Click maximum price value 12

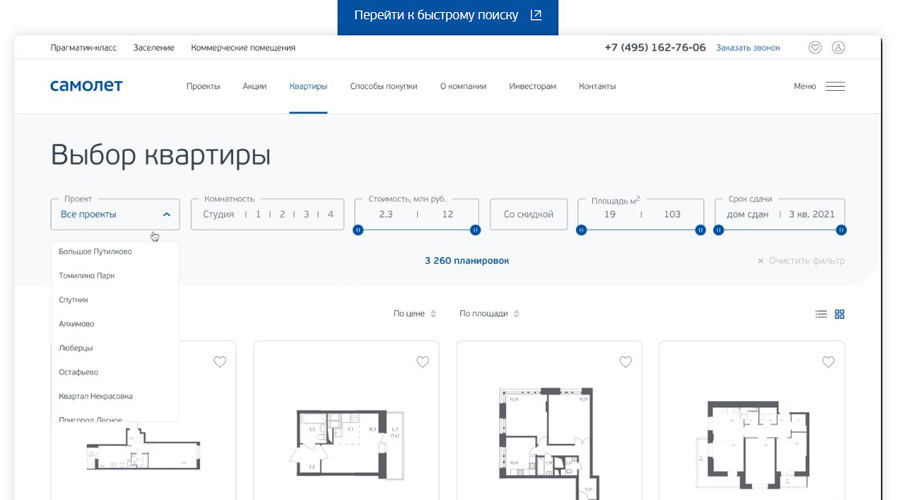[448, 214]
